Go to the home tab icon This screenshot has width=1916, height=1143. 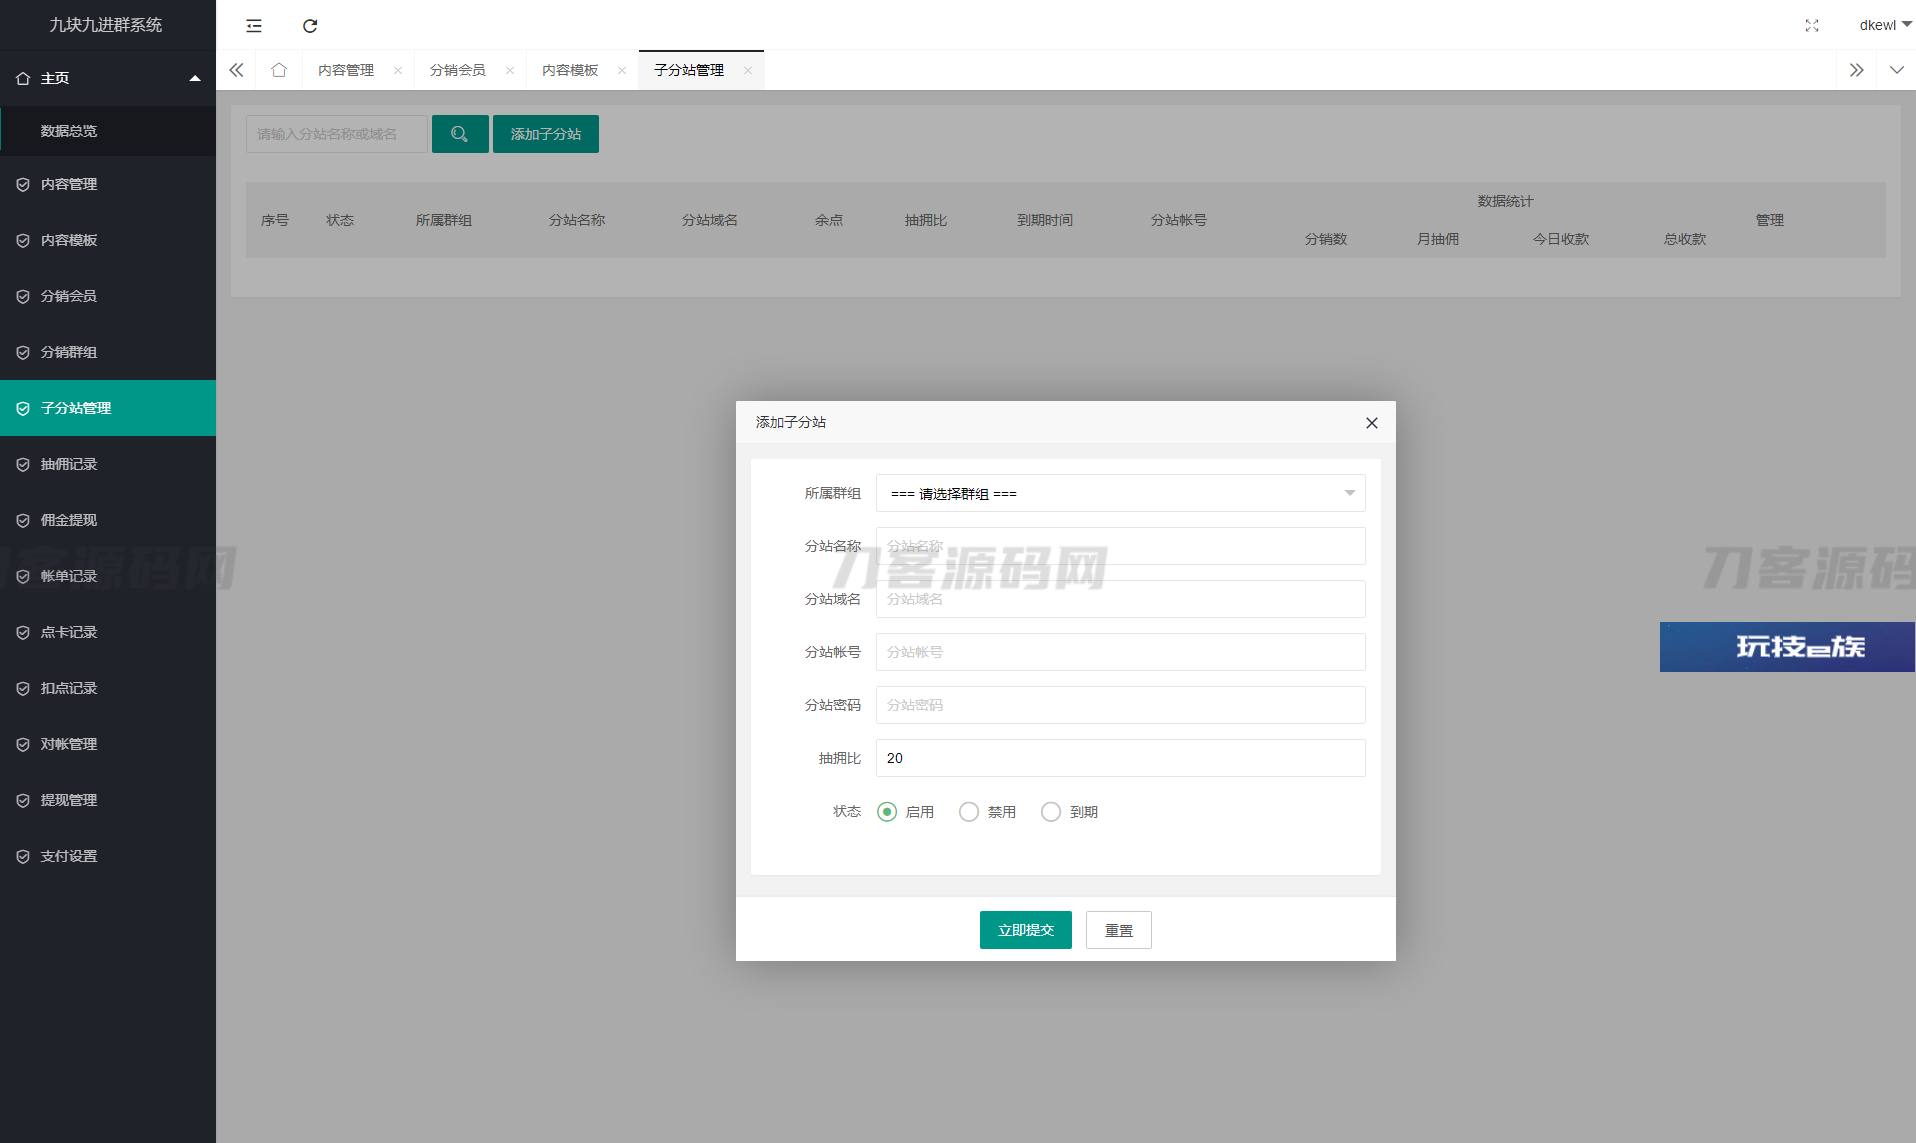(279, 70)
